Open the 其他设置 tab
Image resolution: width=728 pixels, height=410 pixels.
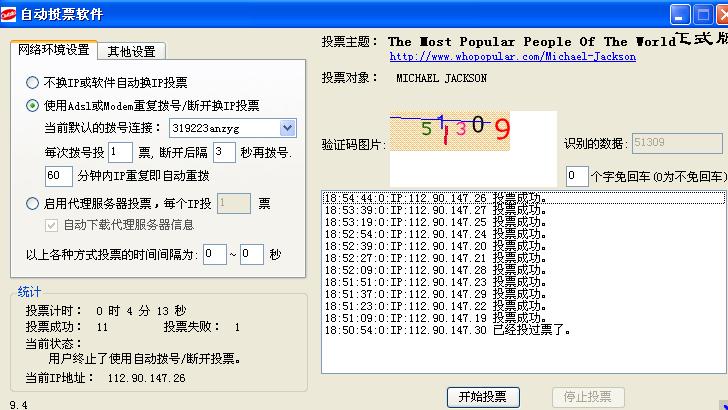point(131,51)
